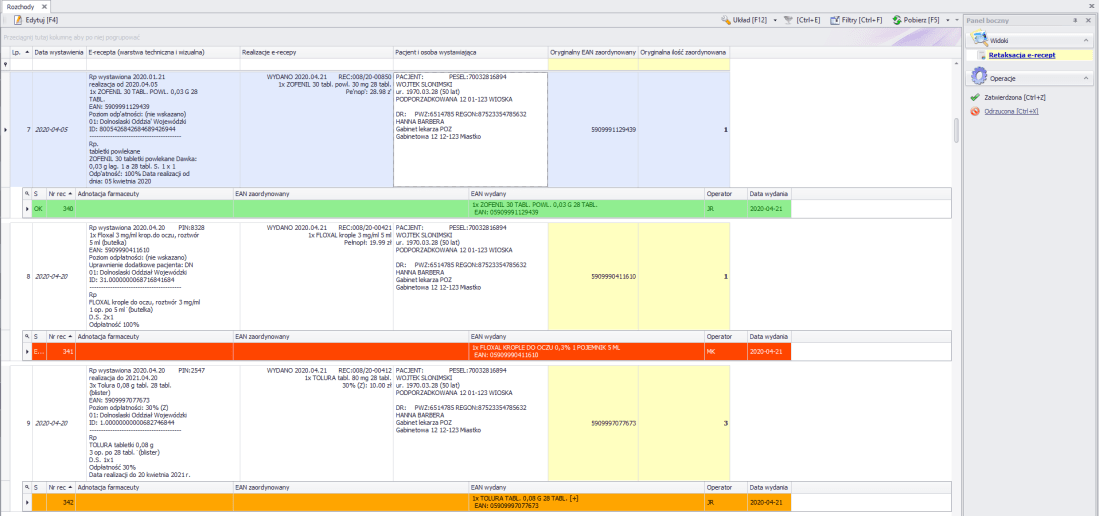Close the Rozchody tab
Image resolution: width=1099 pixels, height=516 pixels.
pyautogui.click(x=44, y=7)
